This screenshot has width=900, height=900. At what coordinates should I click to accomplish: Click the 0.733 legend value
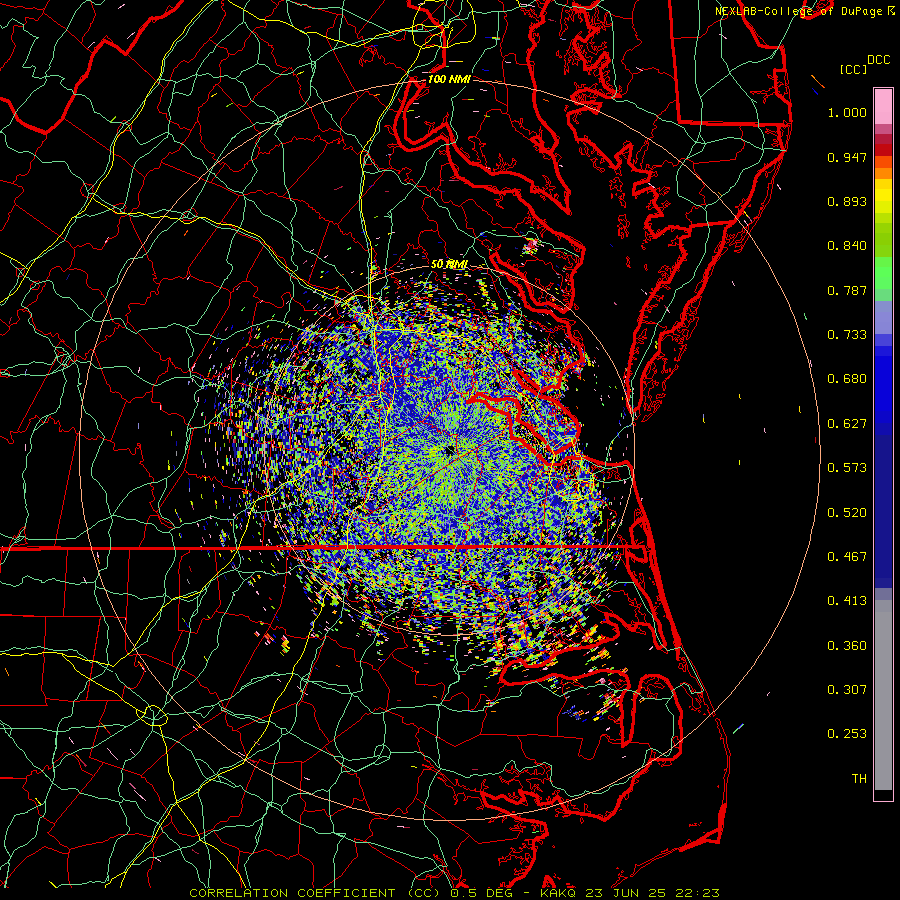[847, 335]
